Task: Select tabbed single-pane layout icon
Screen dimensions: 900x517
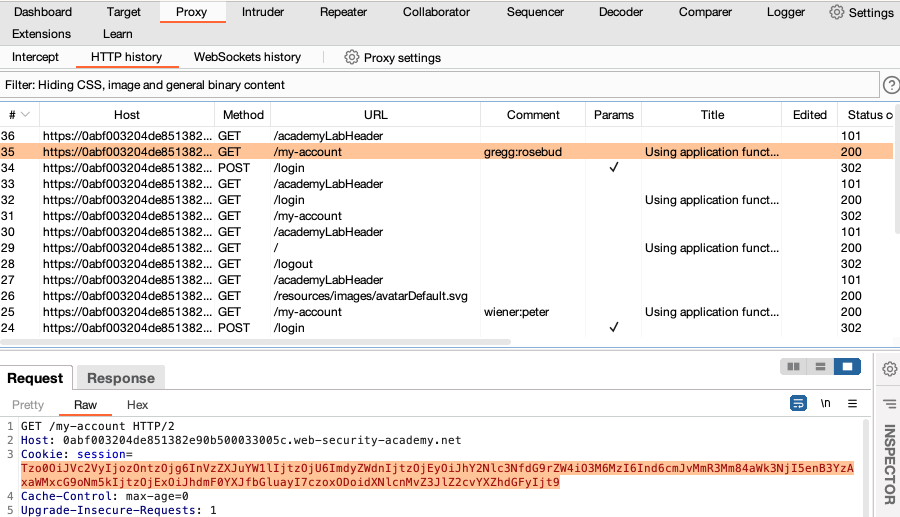Action: (x=847, y=367)
